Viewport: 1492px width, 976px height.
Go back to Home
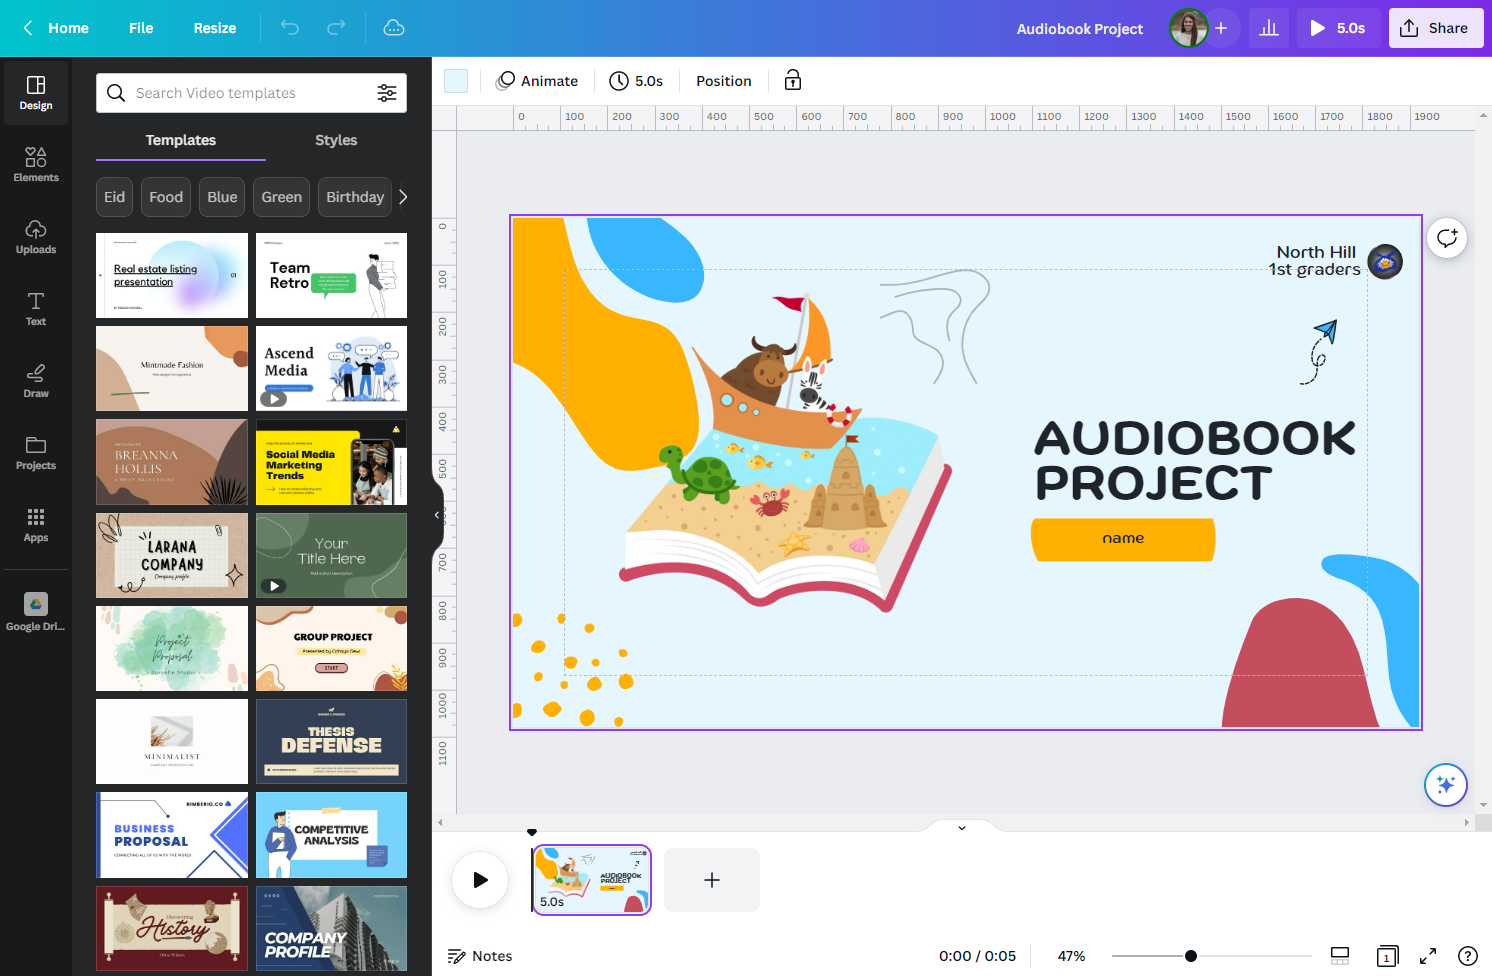tap(56, 28)
